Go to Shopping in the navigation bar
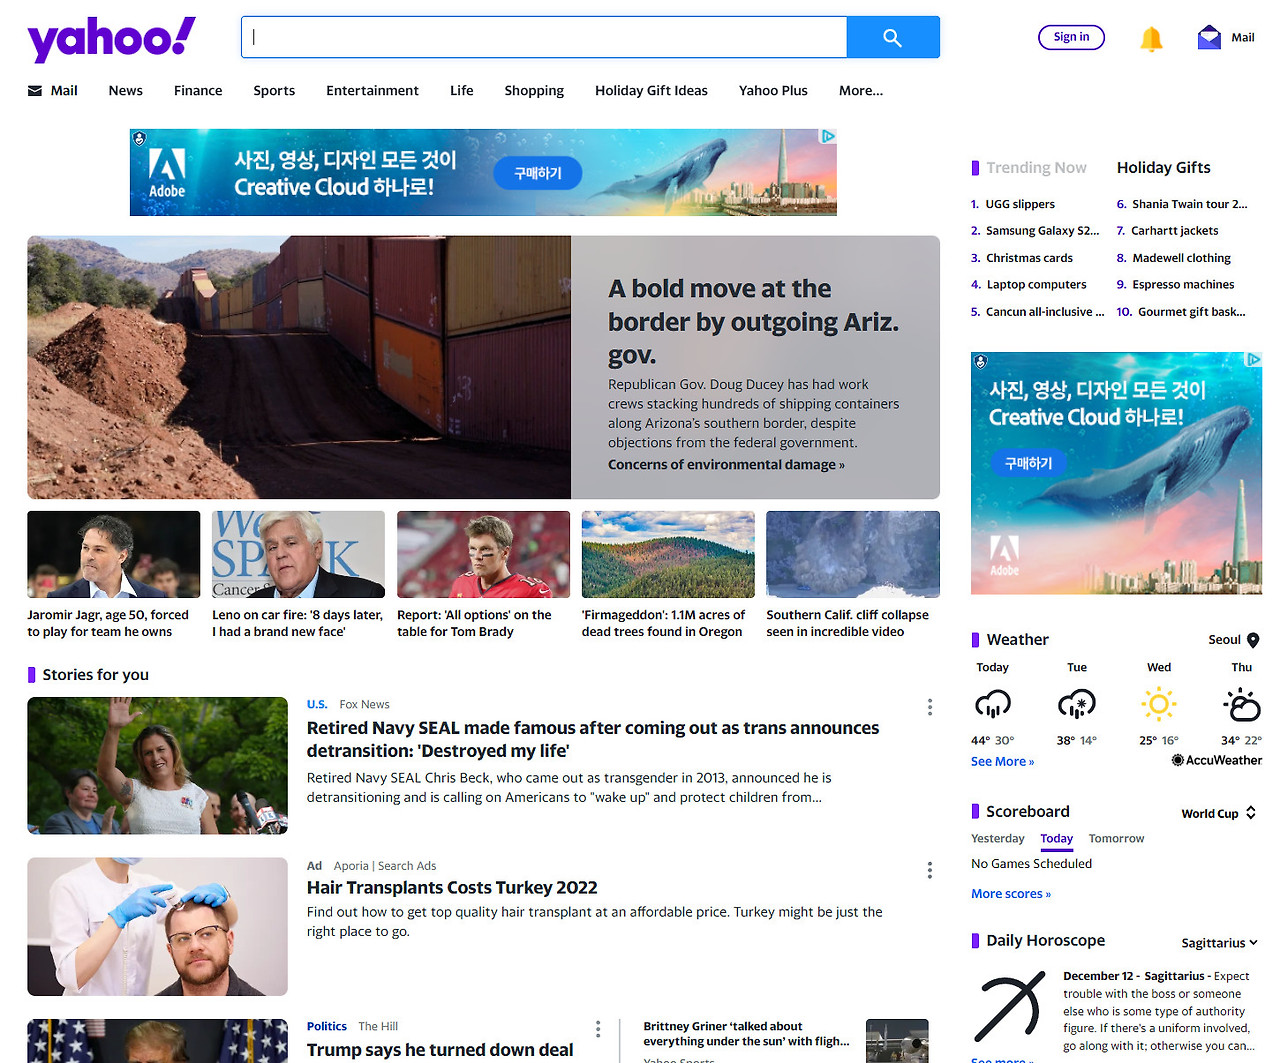Image resolution: width=1280 pixels, height=1063 pixels. point(534,90)
